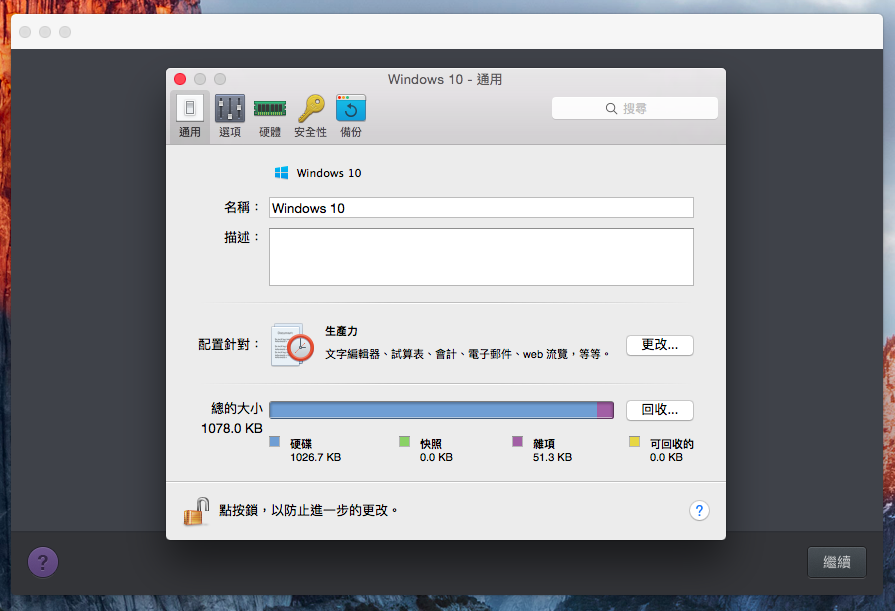The height and width of the screenshot is (611, 895).
Task: Click the green 快照 legend swatch
Action: pyautogui.click(x=405, y=441)
